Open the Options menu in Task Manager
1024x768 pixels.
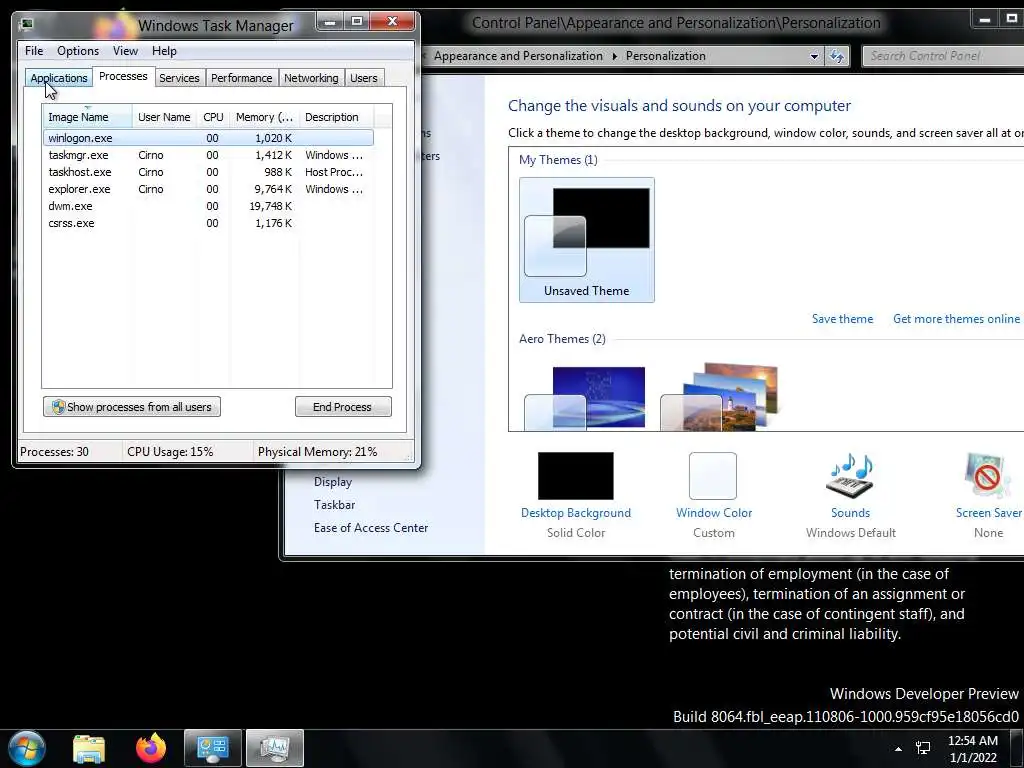point(78,51)
